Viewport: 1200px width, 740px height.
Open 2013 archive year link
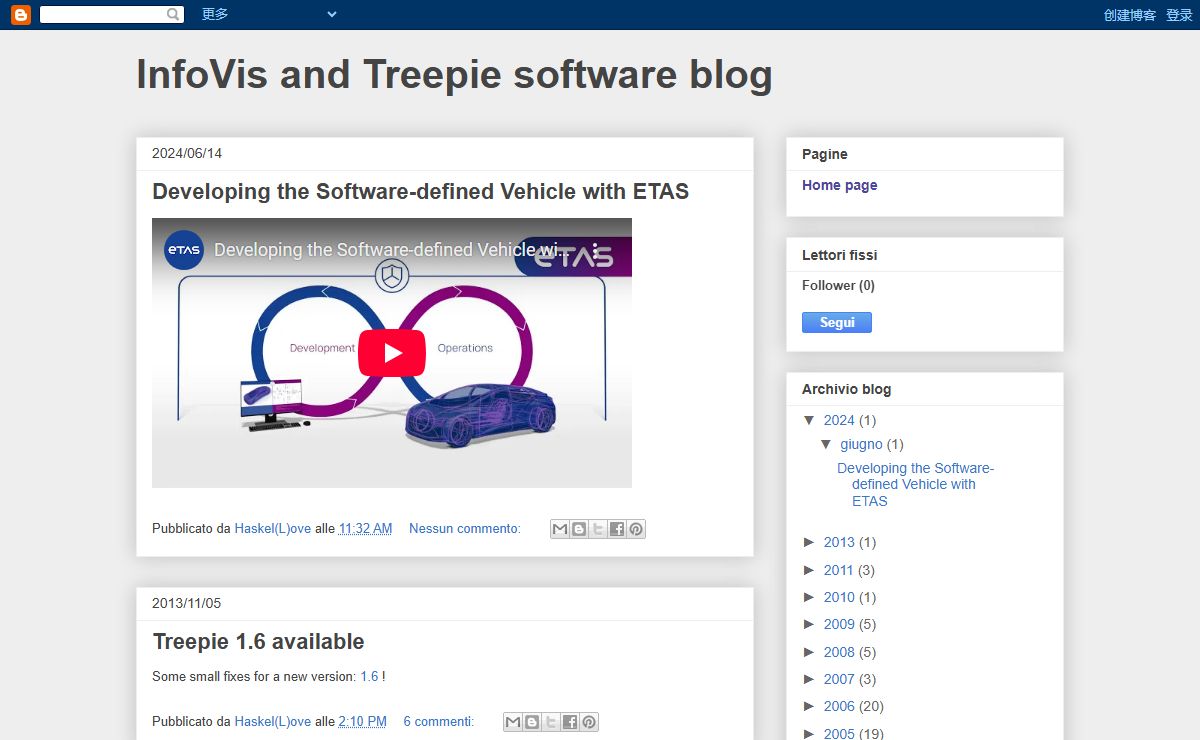point(839,542)
